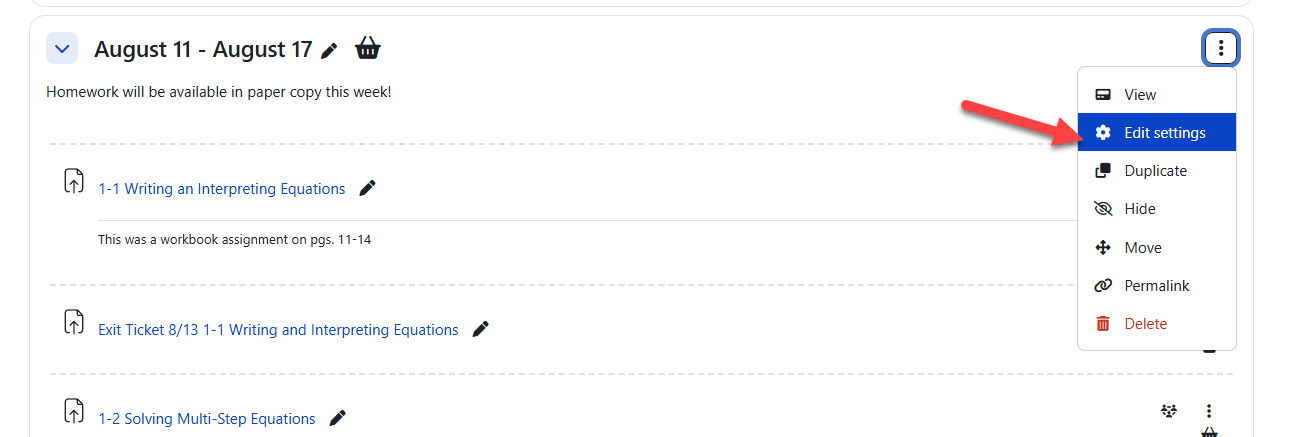The height and width of the screenshot is (437, 1291).
Task: Select Move from the section menu
Action: [1142, 248]
